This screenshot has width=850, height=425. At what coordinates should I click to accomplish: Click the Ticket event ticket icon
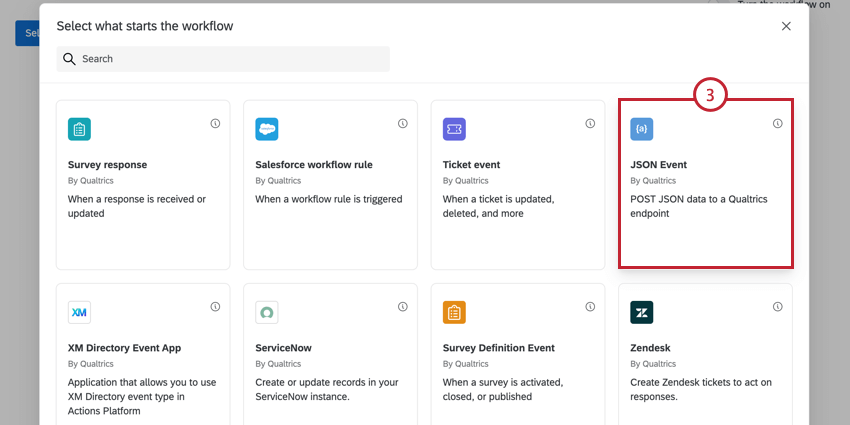tap(454, 129)
